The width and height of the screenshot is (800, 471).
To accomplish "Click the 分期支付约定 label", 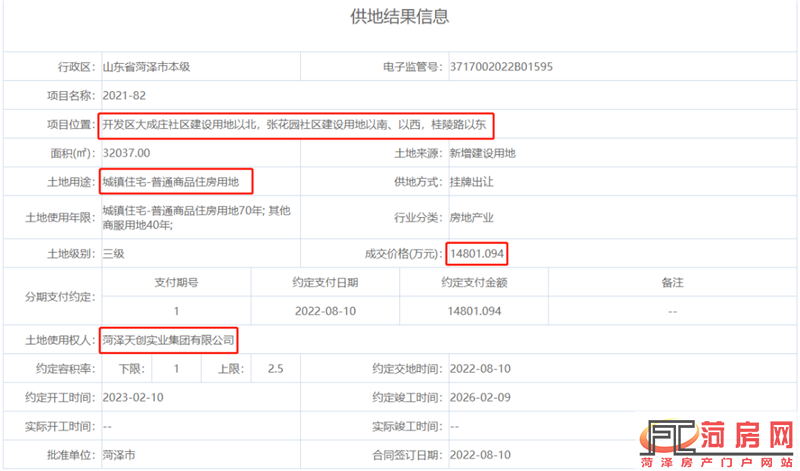I will click(61, 296).
